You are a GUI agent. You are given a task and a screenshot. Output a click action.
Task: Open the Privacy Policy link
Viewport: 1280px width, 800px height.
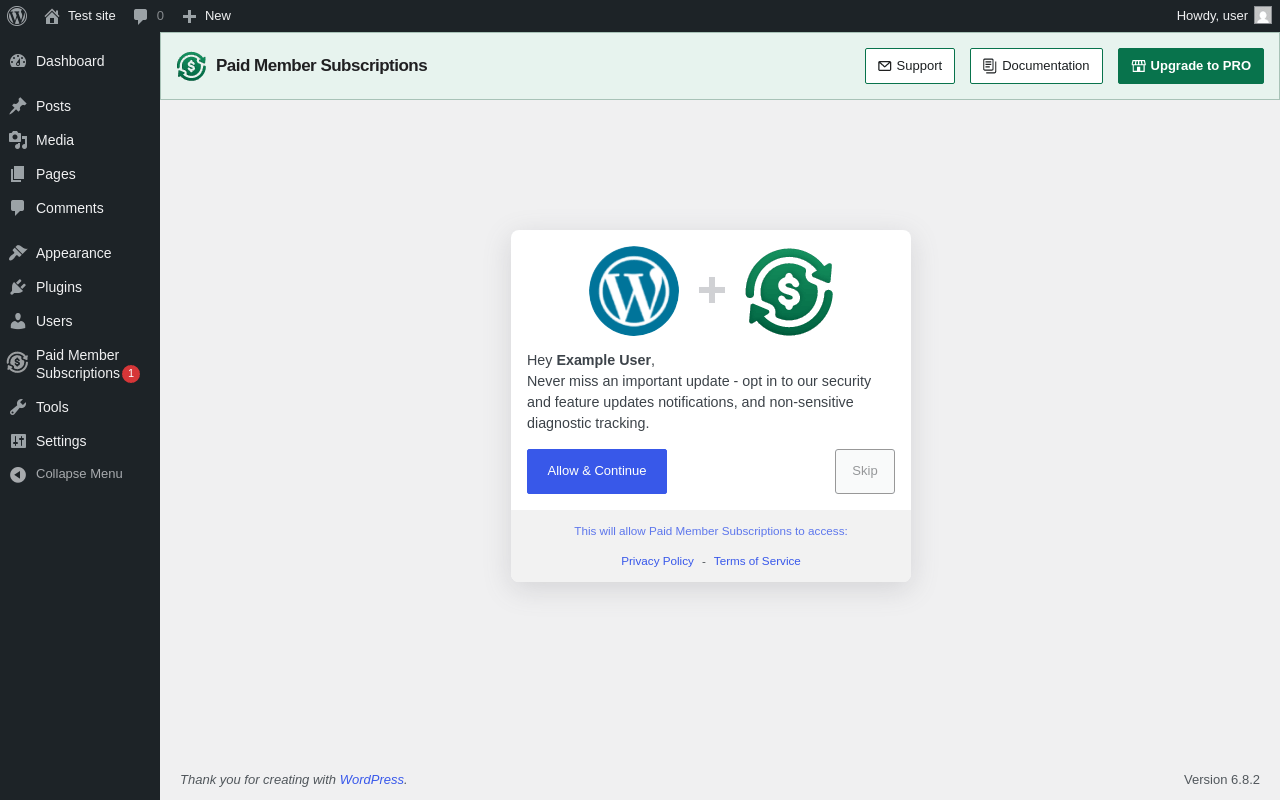coord(657,561)
